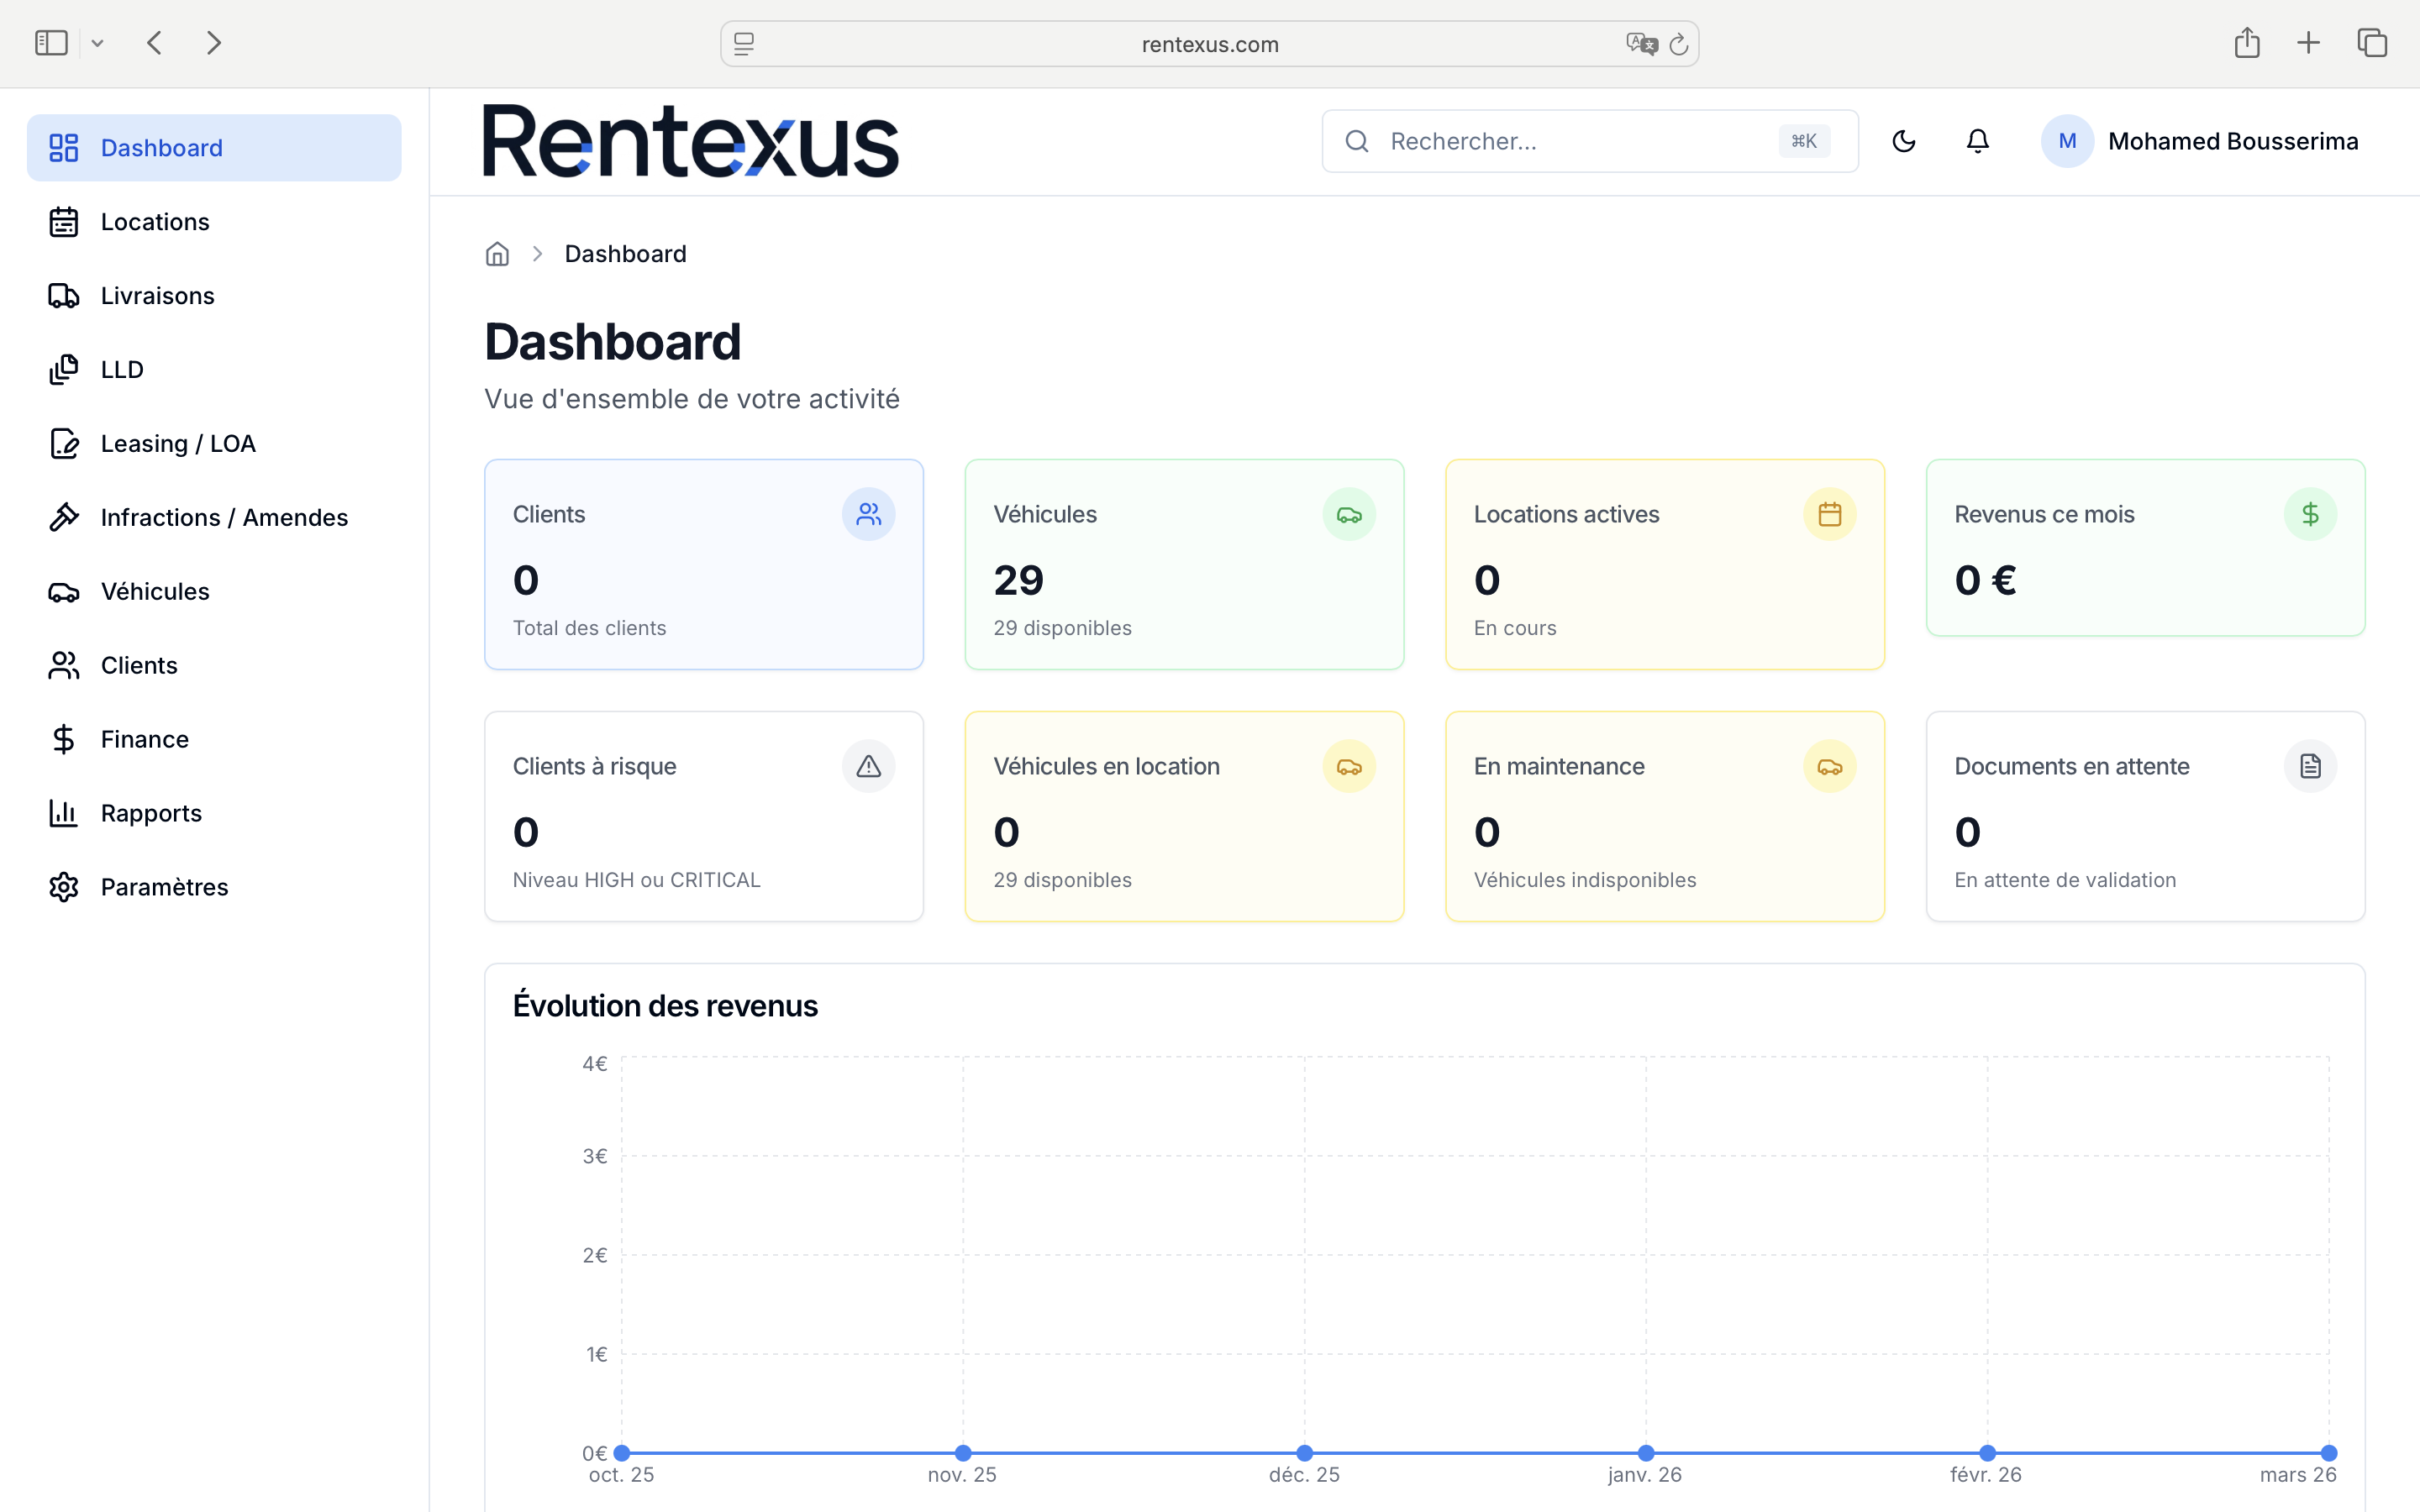Click the Locations actives calendar icon
The width and height of the screenshot is (2420, 1512).
coord(1829,514)
